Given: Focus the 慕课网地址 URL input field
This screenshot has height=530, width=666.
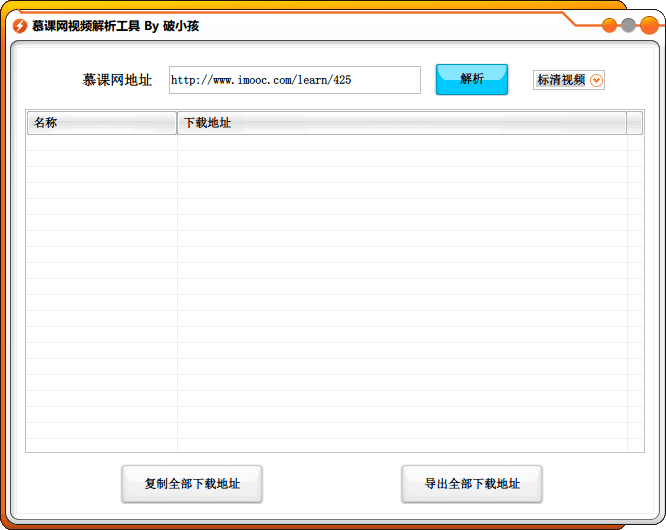Looking at the screenshot, I should coord(295,80).
